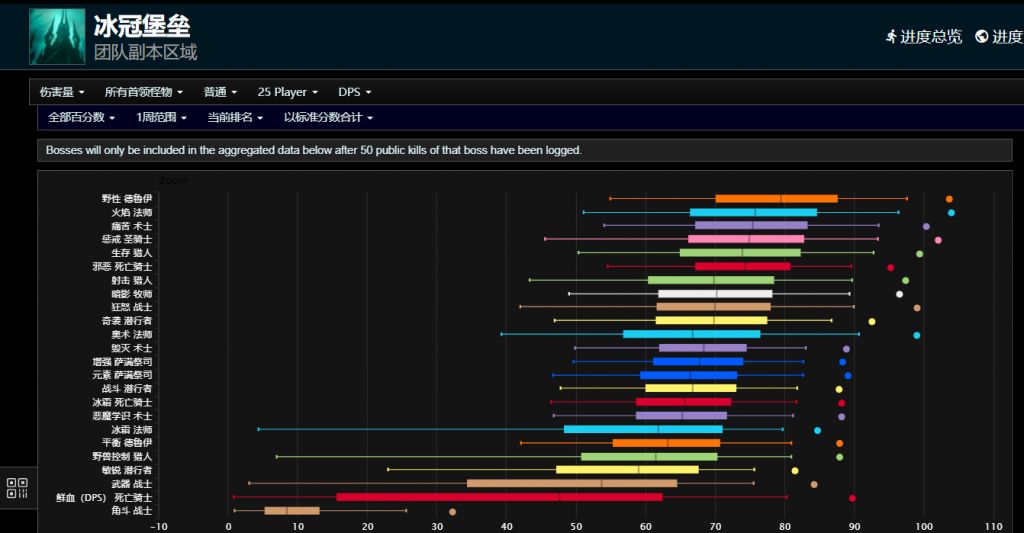
Task: Expand the 1周范围 time range dropdown
Action: click(162, 118)
